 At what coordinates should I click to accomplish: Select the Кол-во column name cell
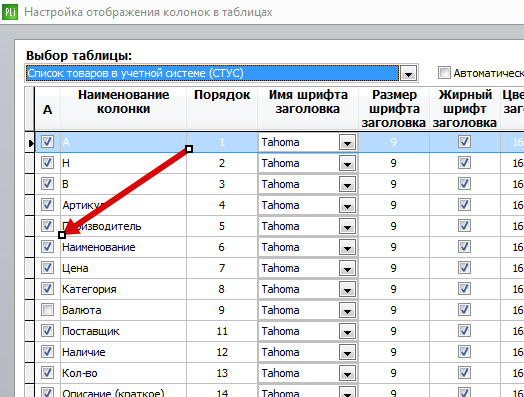[x=123, y=373]
